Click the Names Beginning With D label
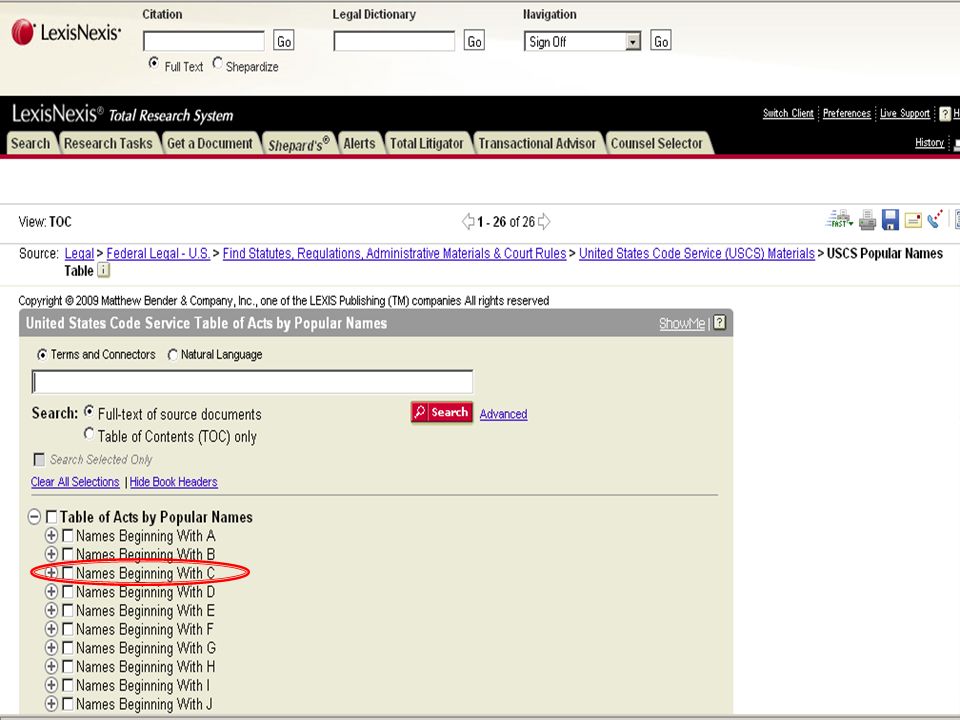The image size is (960, 720). 145,592
